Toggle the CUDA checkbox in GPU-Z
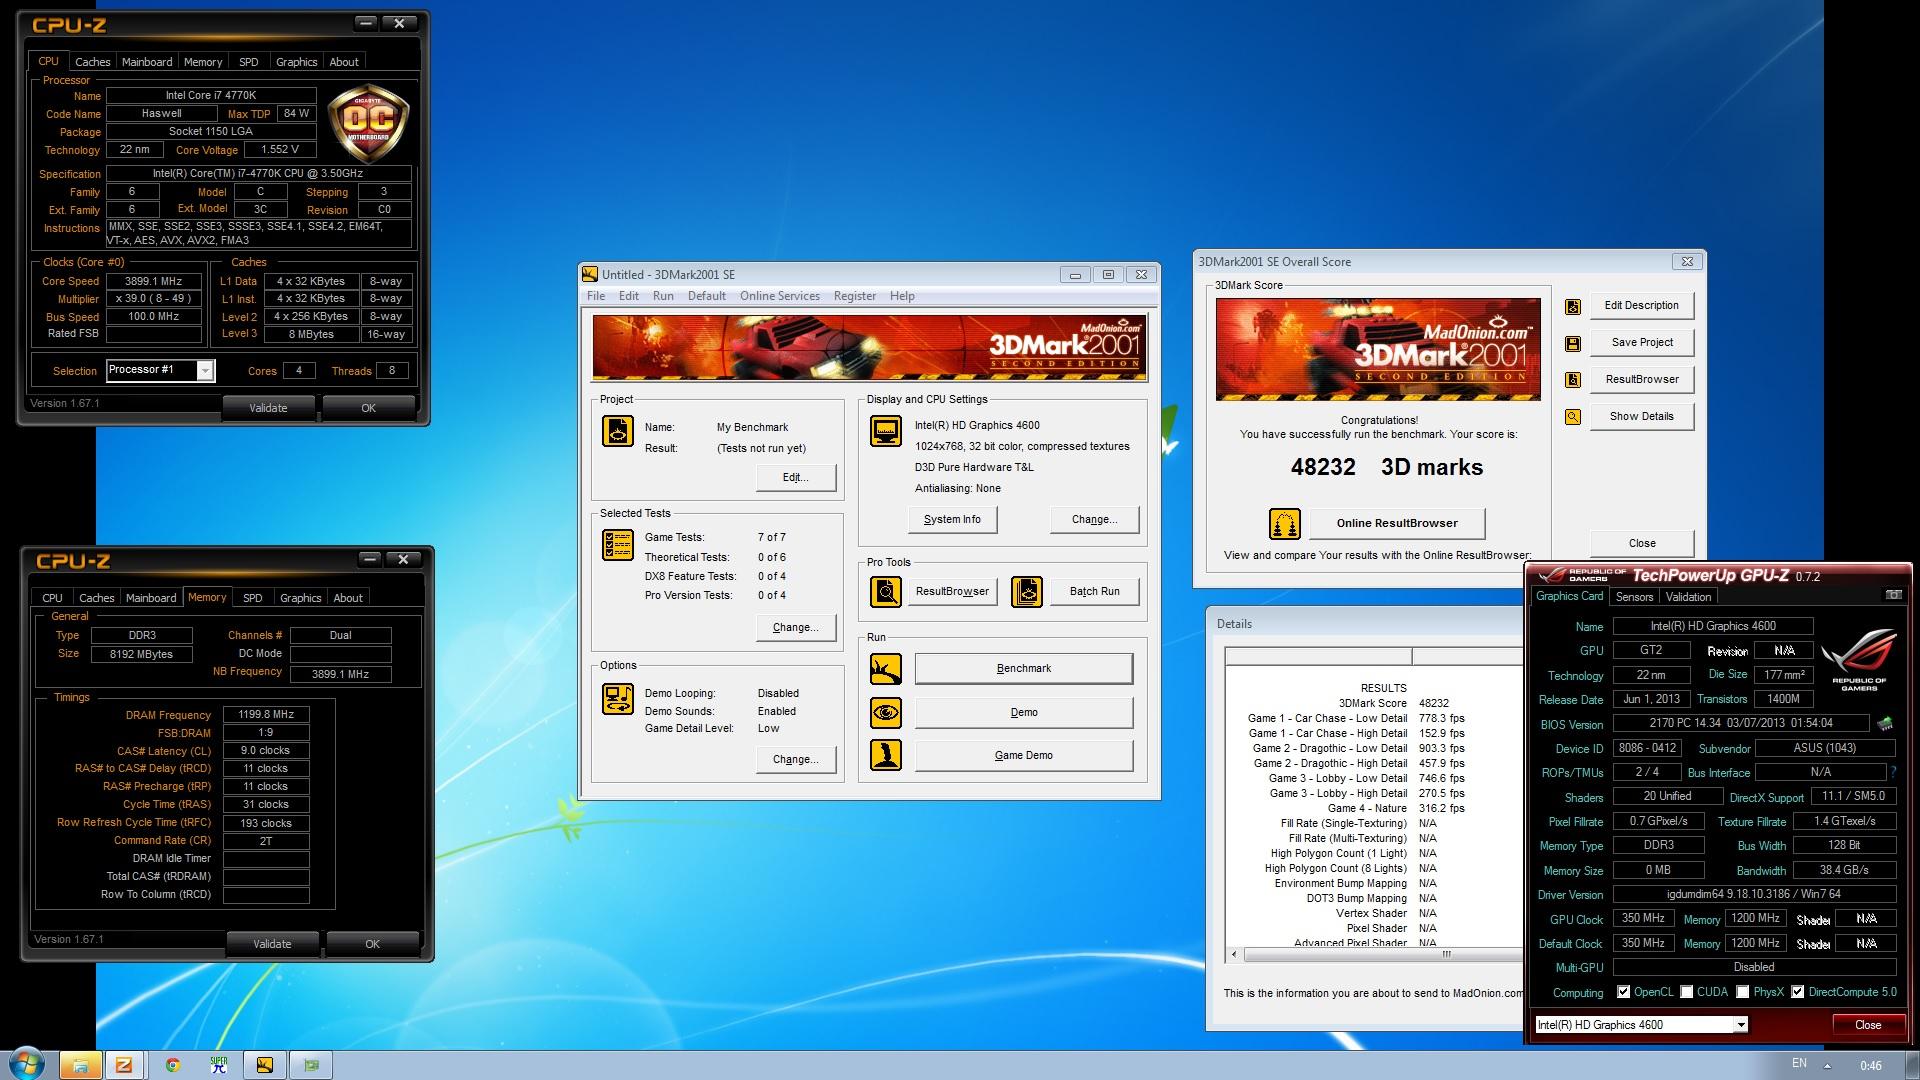1920x1080 pixels. coord(1687,992)
